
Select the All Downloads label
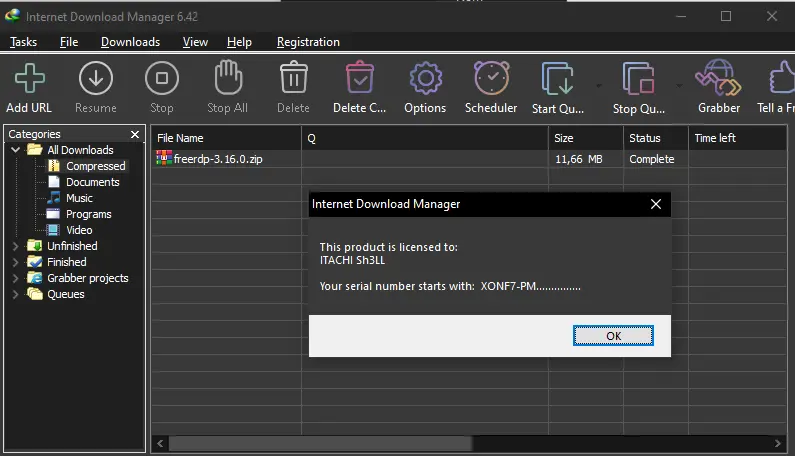pyautogui.click(x=80, y=150)
